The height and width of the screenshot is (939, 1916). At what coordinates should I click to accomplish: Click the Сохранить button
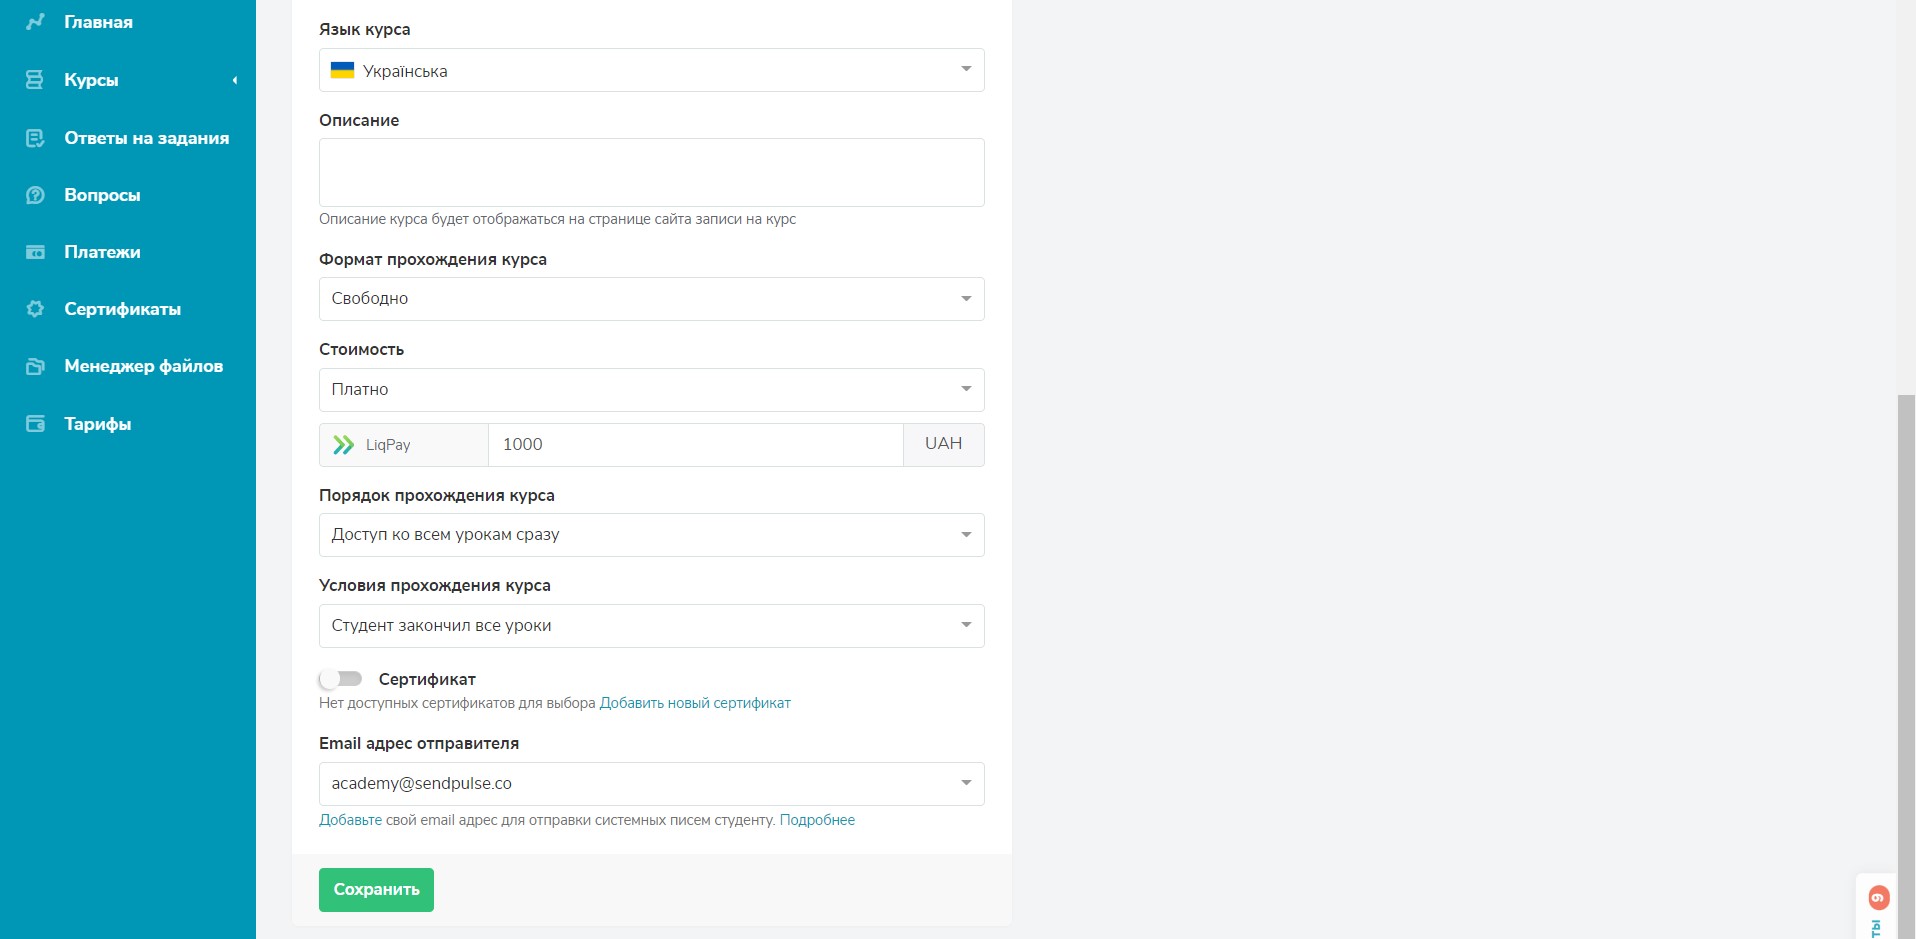376,890
